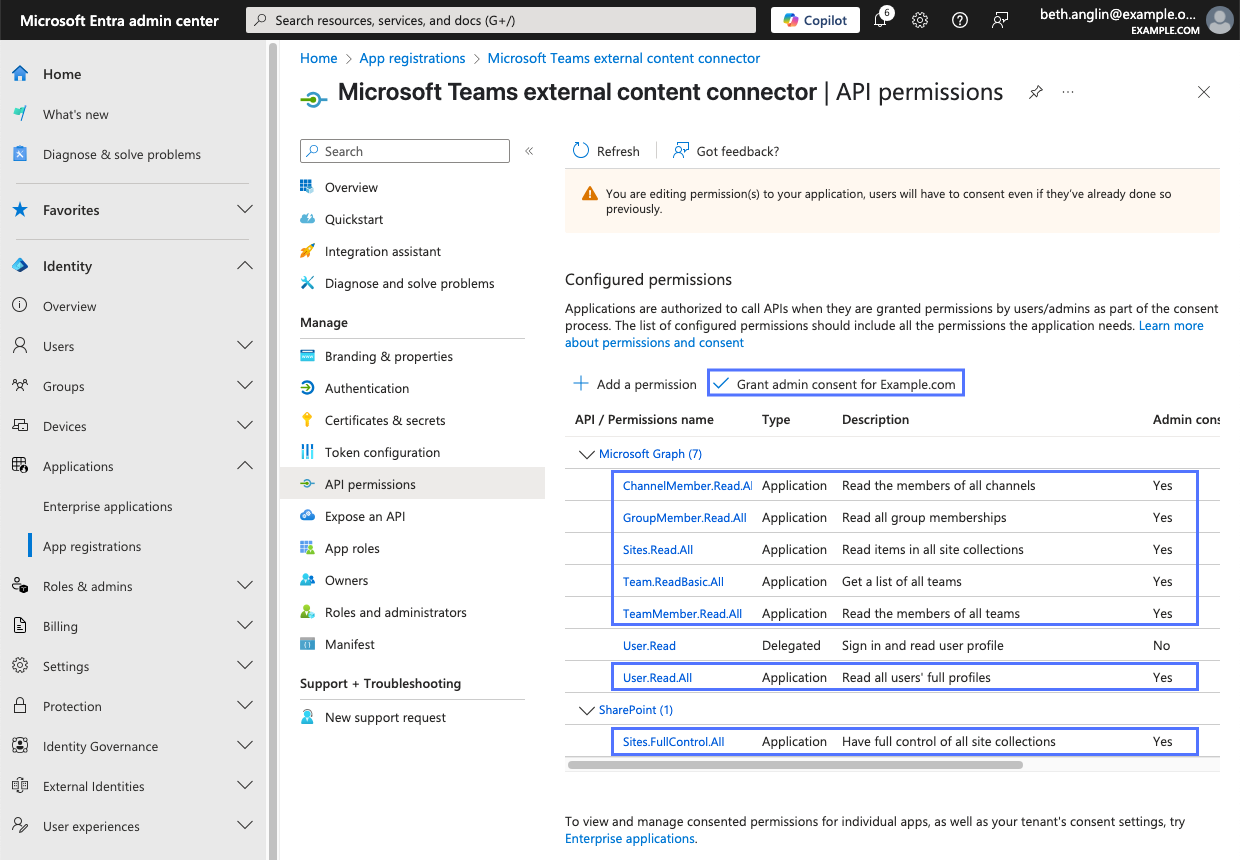Viewport: 1240px width, 860px height.
Task: Click the Got feedback? icon
Action: 681,151
